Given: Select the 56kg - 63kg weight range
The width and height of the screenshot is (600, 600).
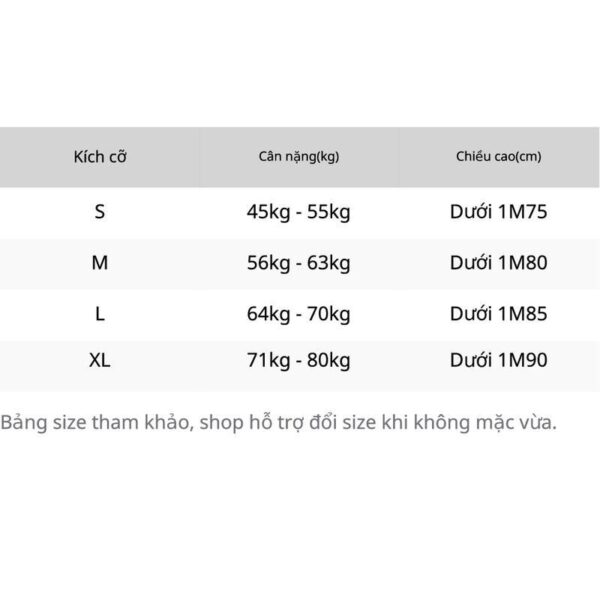Looking at the screenshot, I should (x=298, y=263).
